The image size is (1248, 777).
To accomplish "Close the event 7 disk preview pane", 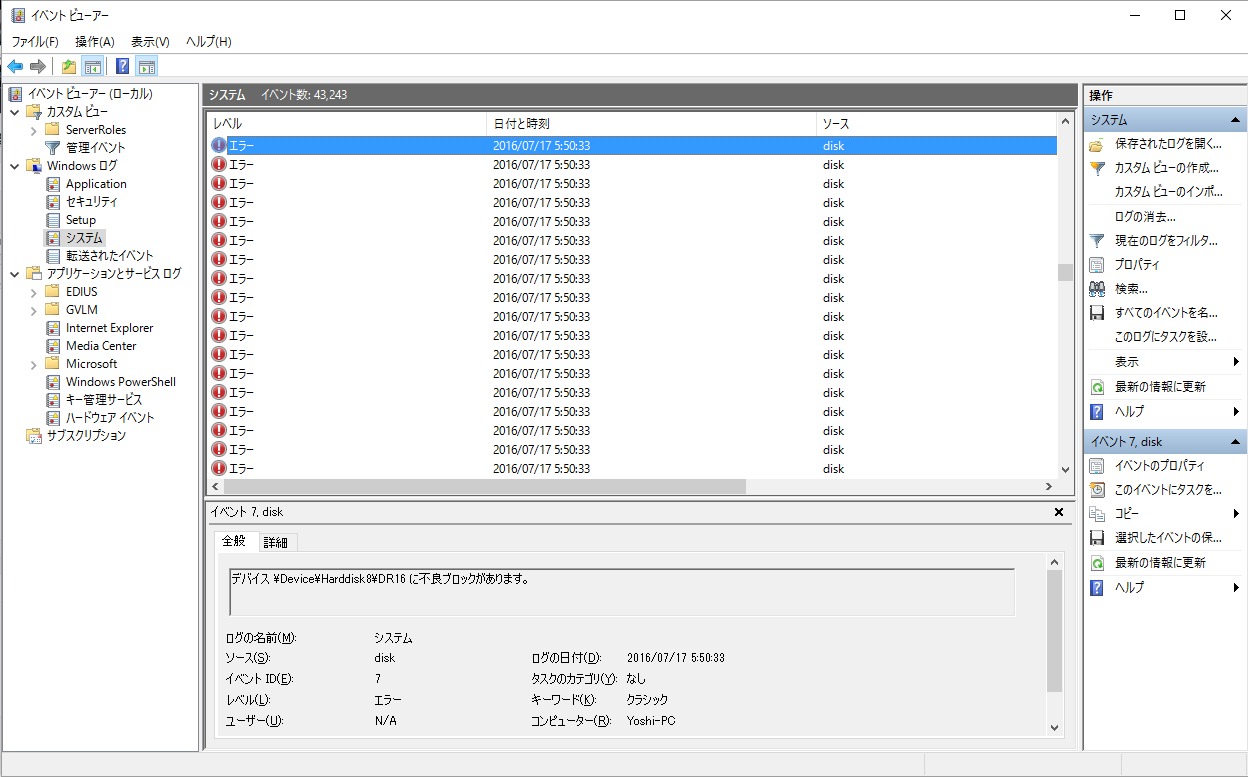I will click(1059, 512).
